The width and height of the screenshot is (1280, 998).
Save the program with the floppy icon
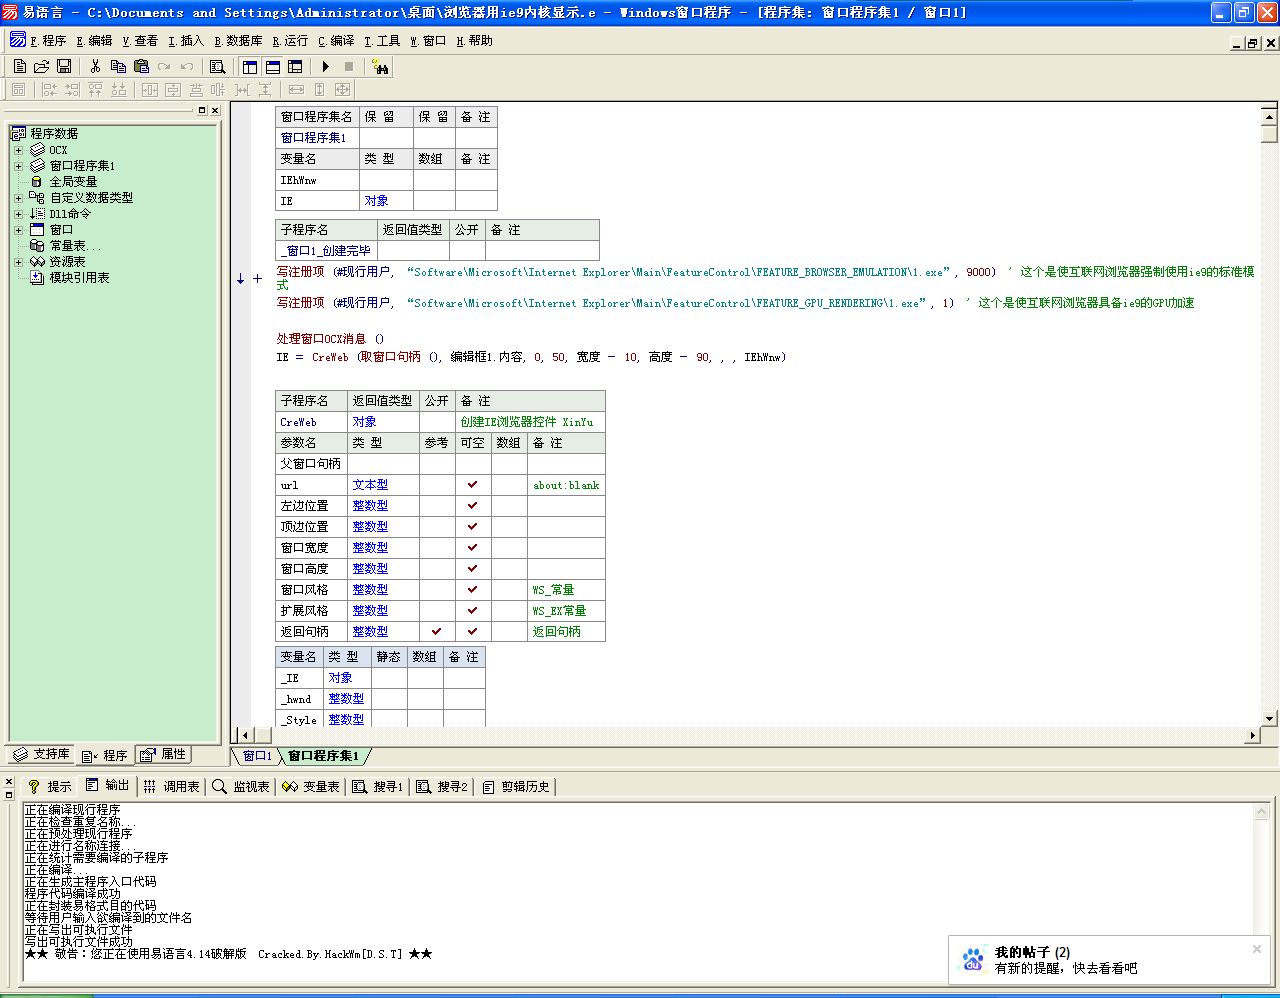[64, 66]
